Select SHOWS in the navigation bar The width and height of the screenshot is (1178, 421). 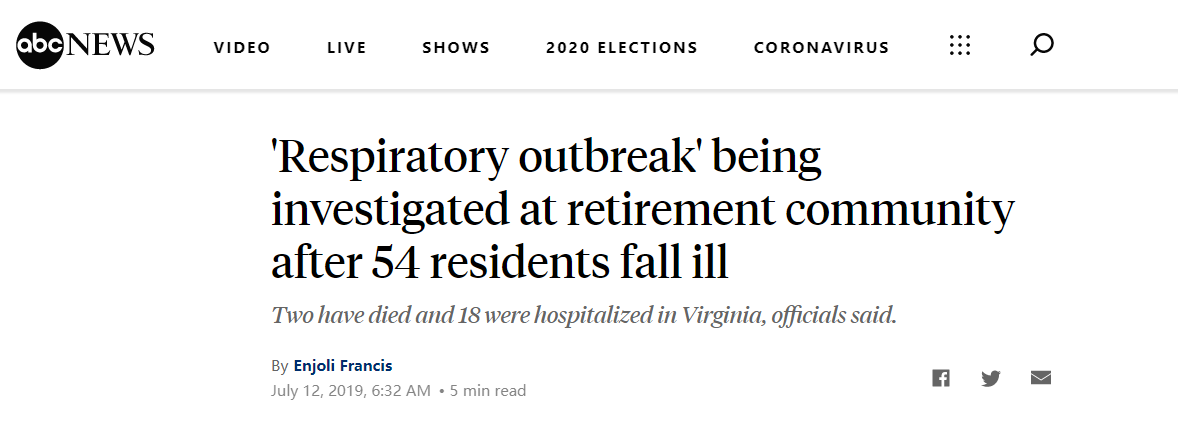pyautogui.click(x=456, y=47)
